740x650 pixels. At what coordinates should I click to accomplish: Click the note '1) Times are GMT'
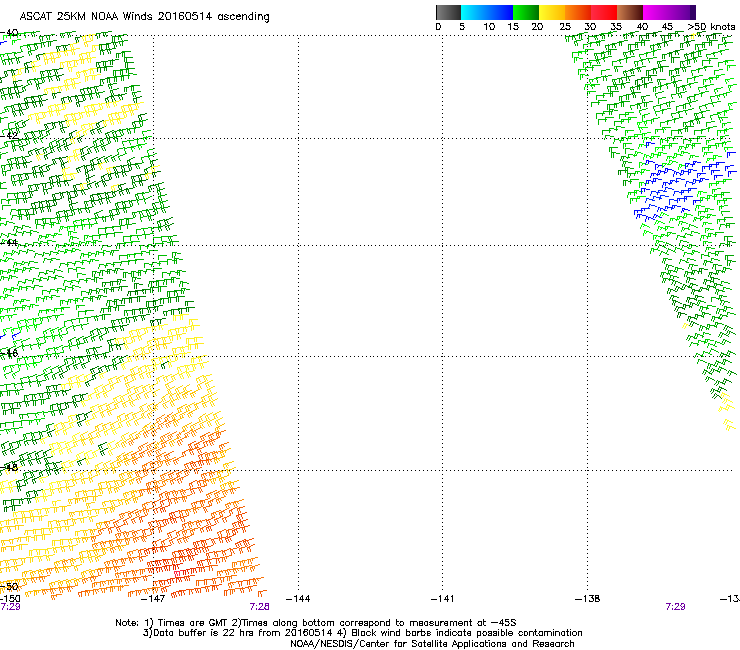186,623
